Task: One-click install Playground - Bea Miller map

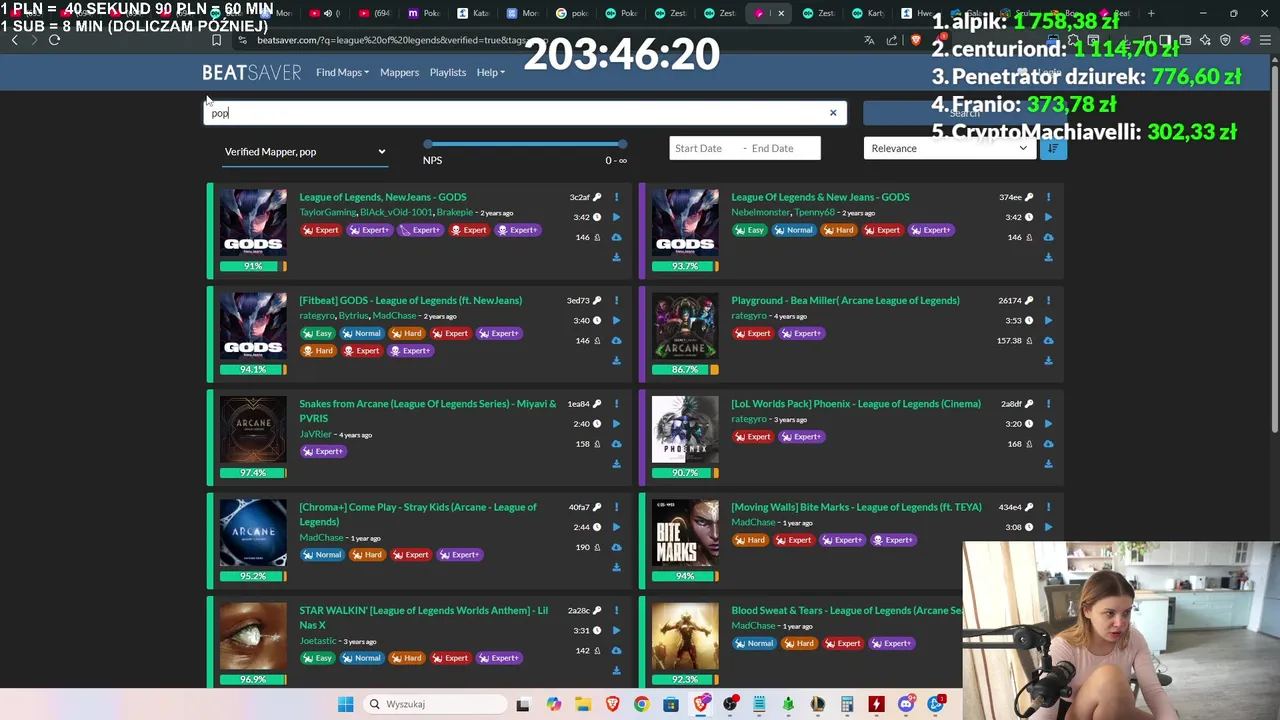Action: (x=1048, y=340)
